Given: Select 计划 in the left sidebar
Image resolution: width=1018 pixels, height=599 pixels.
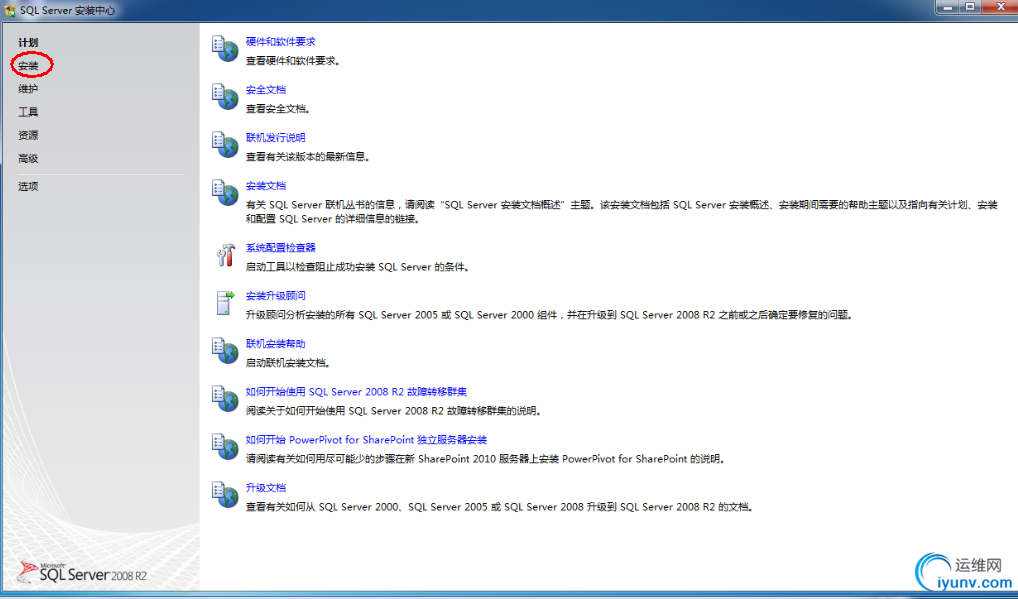Looking at the screenshot, I should [28, 42].
